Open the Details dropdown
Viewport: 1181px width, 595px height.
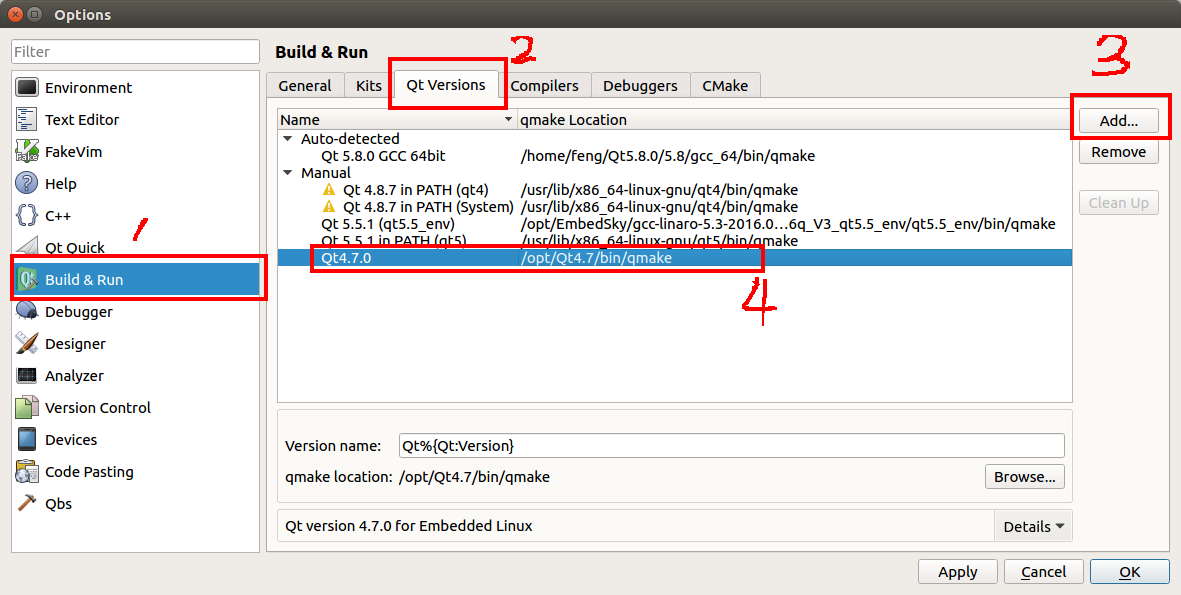(x=1033, y=525)
